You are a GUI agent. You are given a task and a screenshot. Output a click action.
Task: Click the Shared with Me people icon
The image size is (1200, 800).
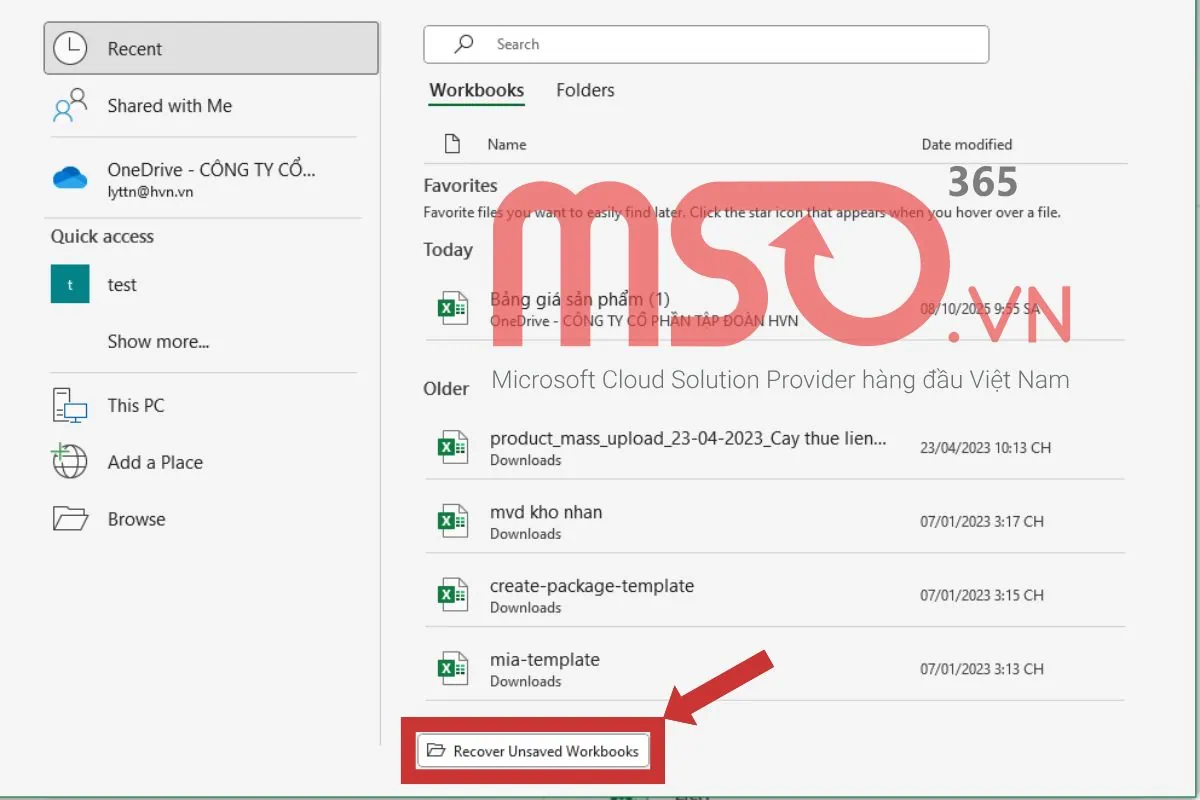point(70,106)
